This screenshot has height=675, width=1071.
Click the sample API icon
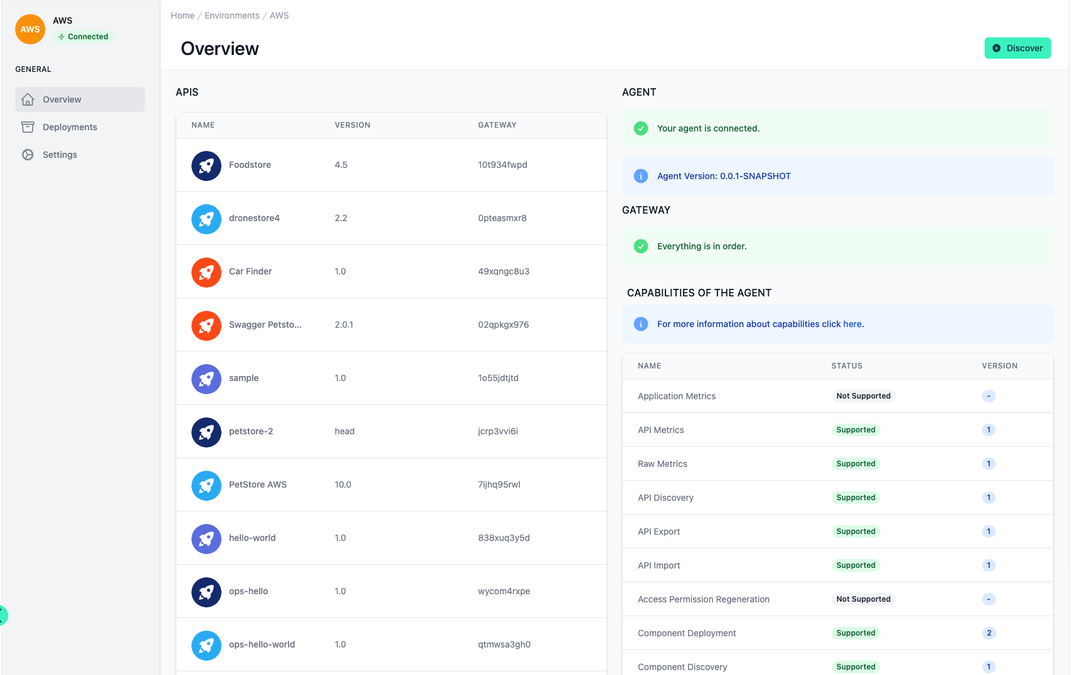[x=205, y=378]
